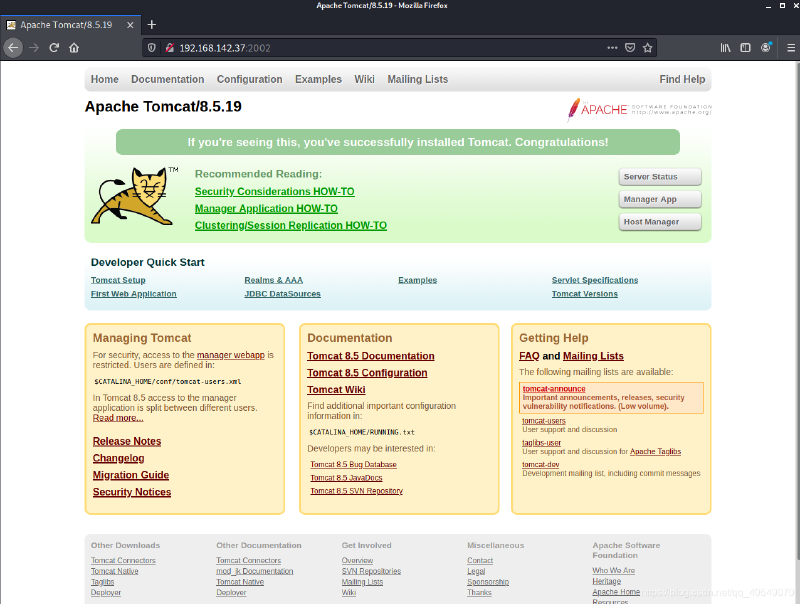Click the Tomcat cat logo image

click(x=134, y=196)
